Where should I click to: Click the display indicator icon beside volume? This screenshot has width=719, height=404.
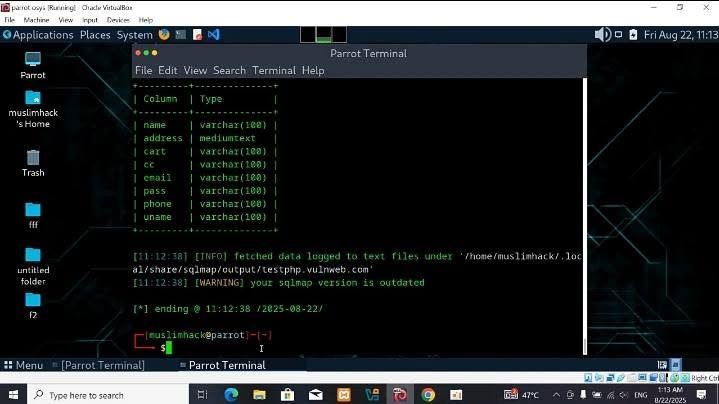click(619, 34)
